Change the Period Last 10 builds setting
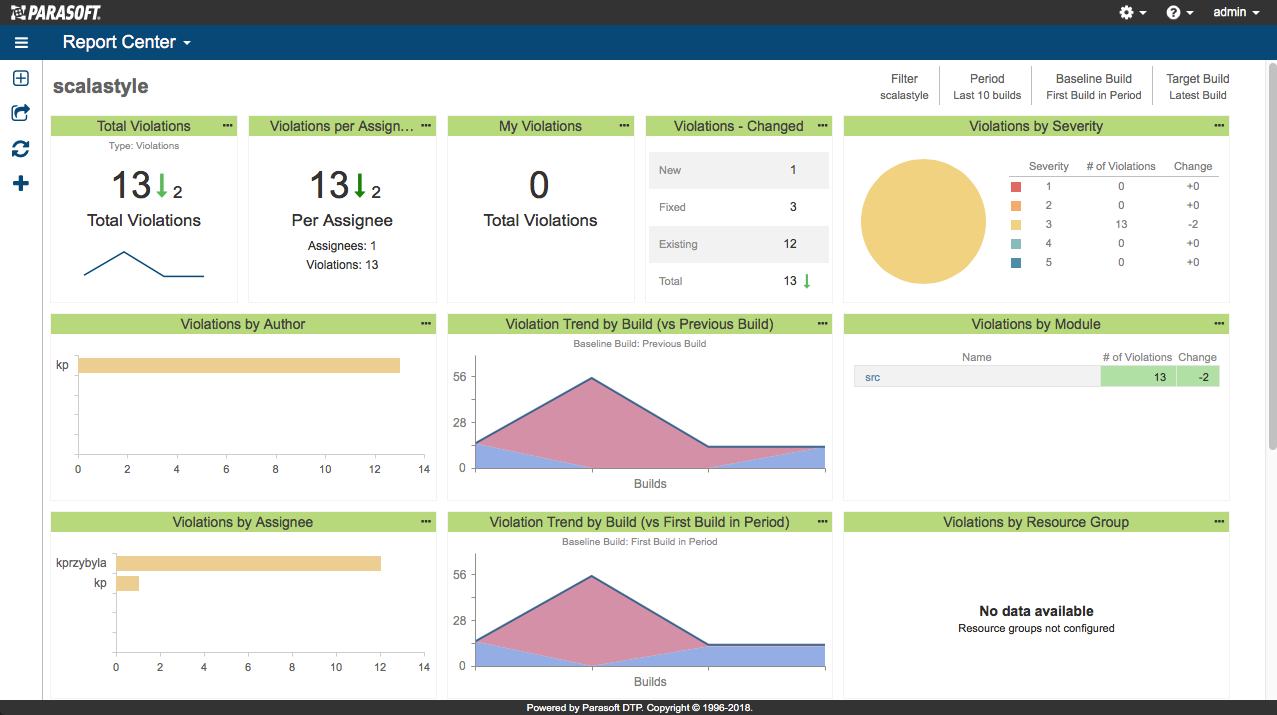The image size is (1277, 715). point(987,87)
